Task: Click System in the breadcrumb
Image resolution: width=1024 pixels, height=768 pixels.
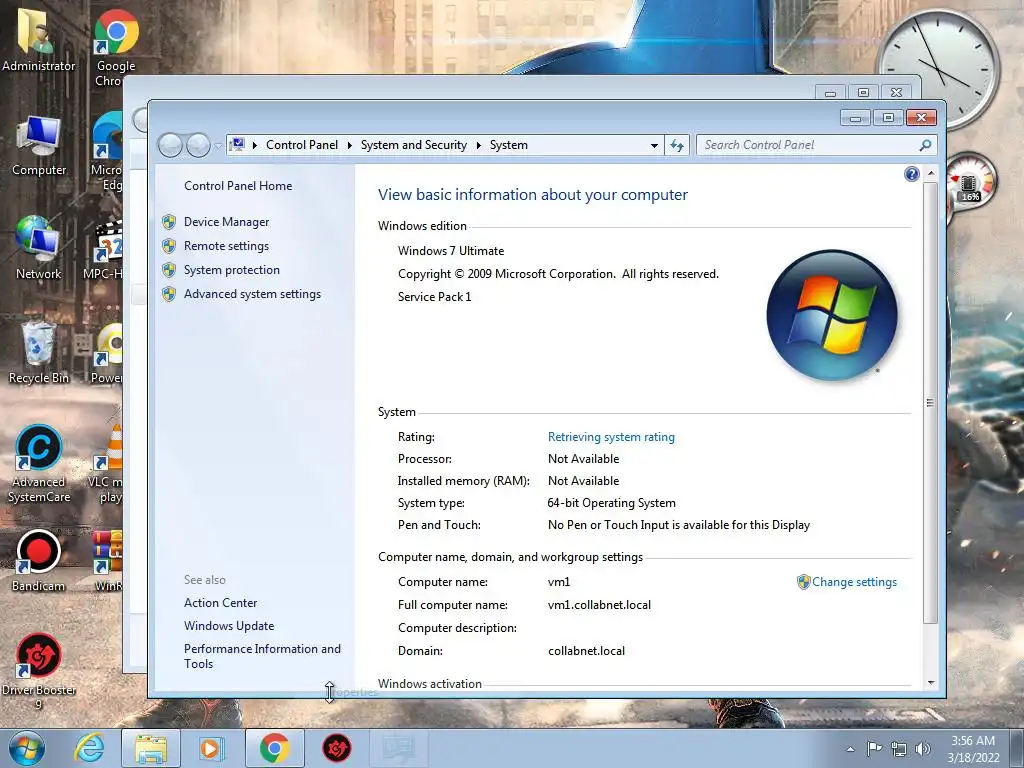Action: (x=508, y=145)
